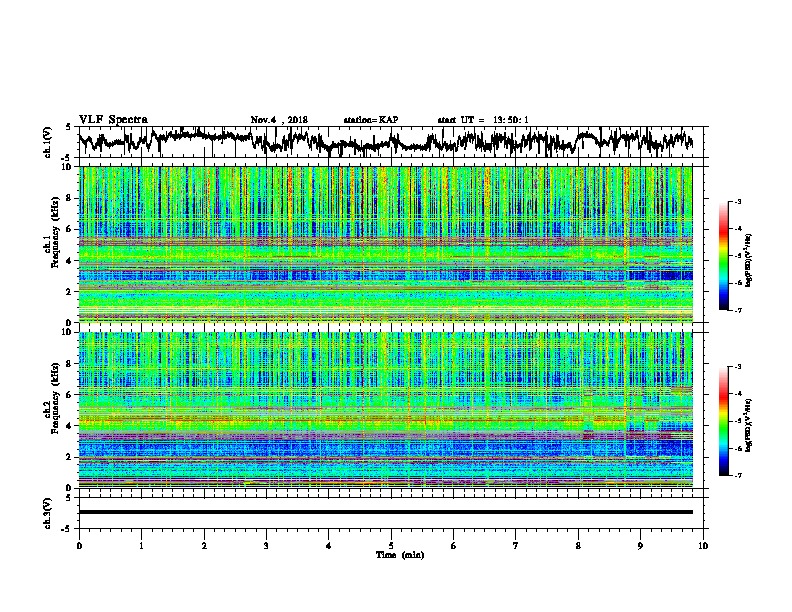Screen dimensions: 792x612
Task: Click the "-7" label on ch.2 color bar
Action: click(738, 475)
